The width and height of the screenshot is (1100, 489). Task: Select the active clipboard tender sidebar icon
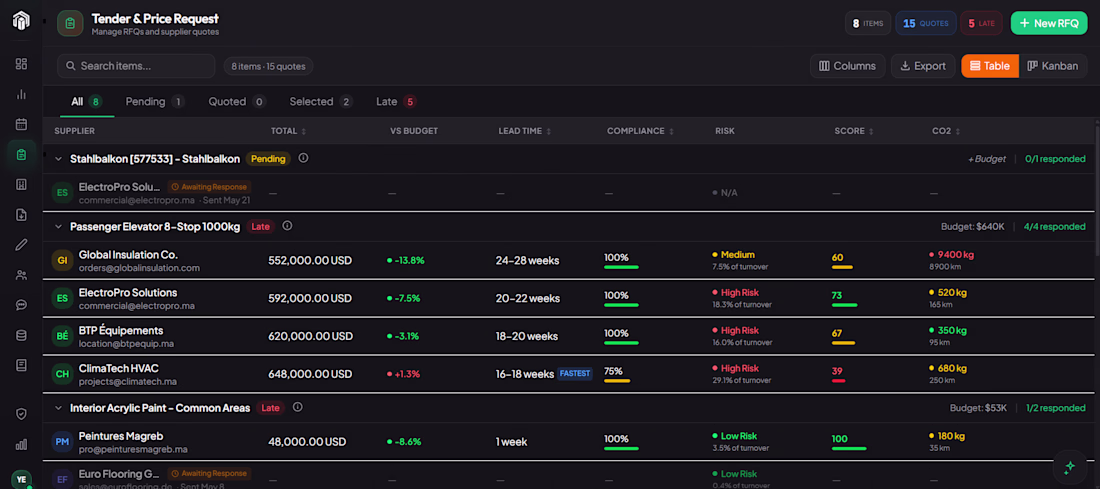click(21, 154)
